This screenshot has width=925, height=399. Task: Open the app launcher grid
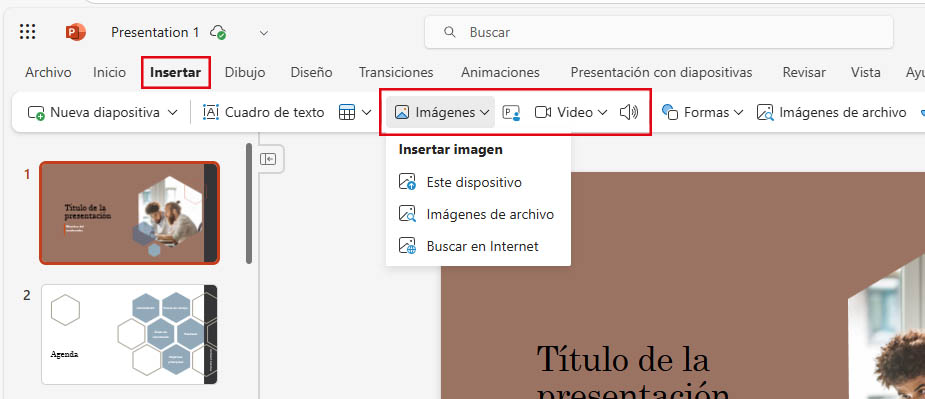[28, 32]
